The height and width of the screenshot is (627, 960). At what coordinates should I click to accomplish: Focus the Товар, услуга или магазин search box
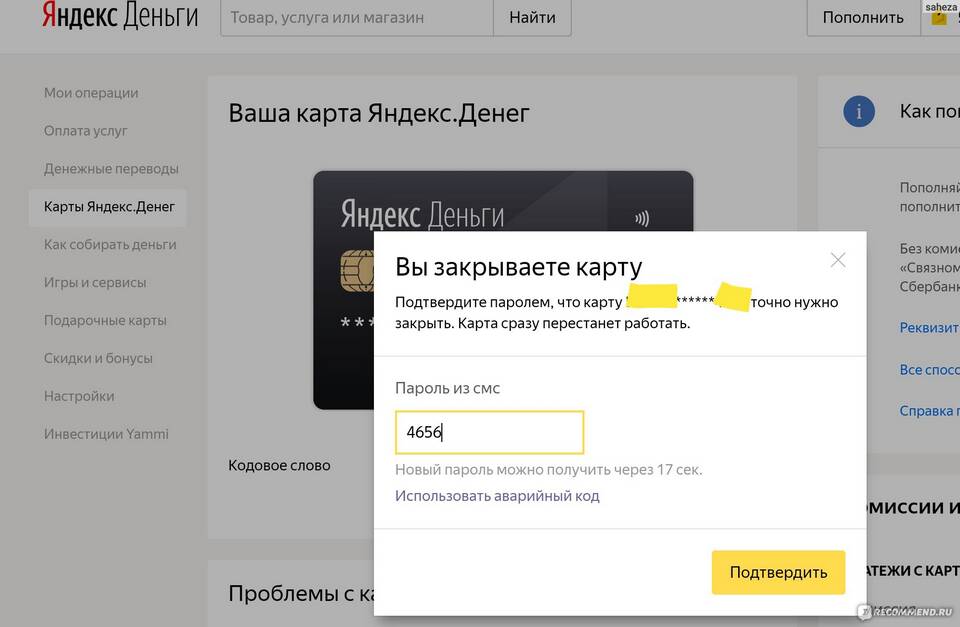[x=357, y=17]
